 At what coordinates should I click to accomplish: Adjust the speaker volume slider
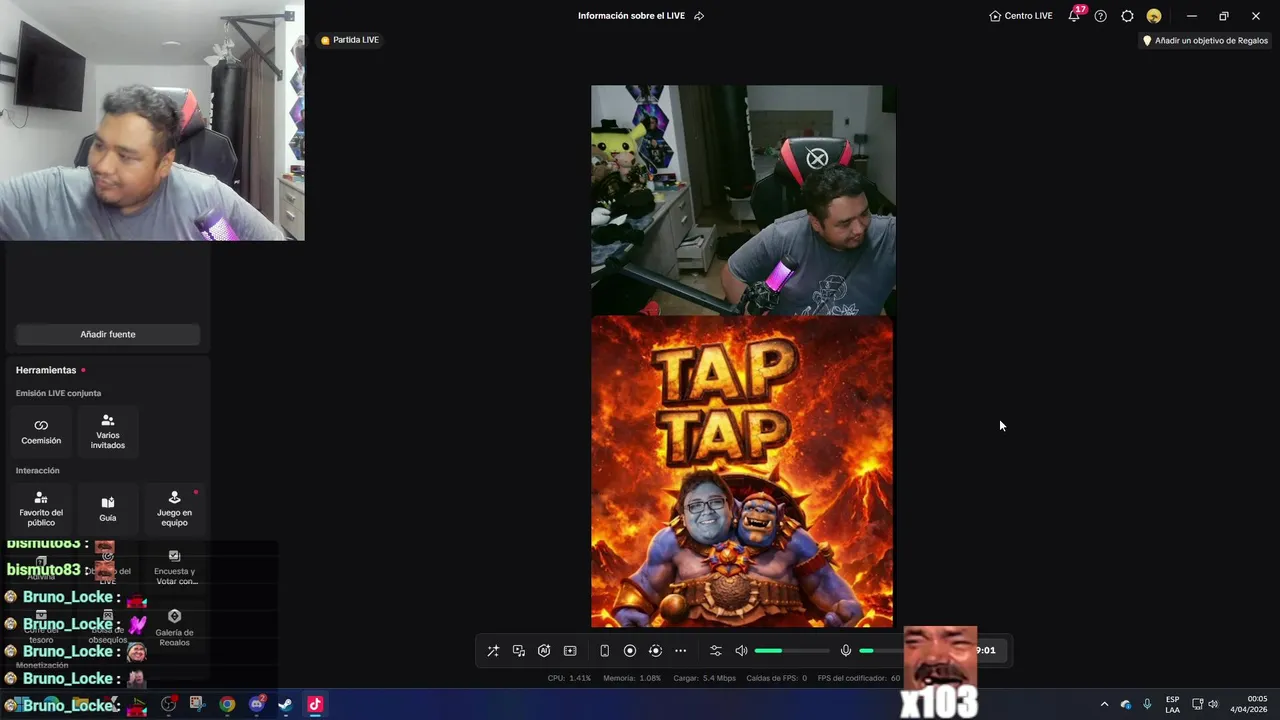(x=791, y=651)
